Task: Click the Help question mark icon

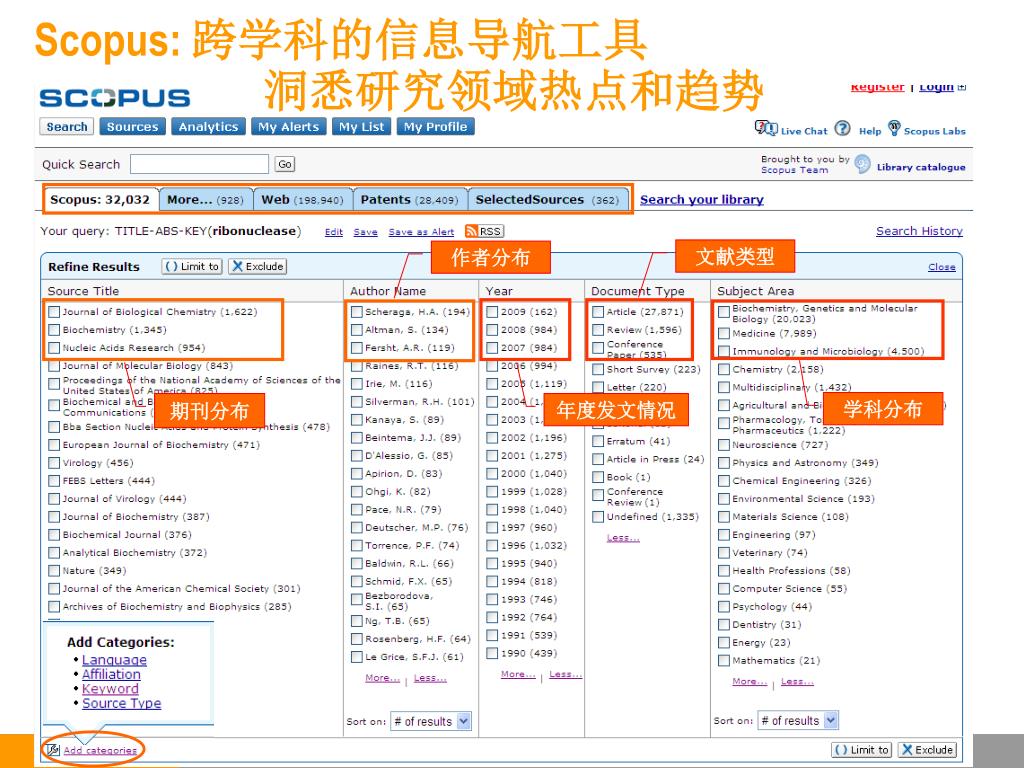Action: (842, 128)
